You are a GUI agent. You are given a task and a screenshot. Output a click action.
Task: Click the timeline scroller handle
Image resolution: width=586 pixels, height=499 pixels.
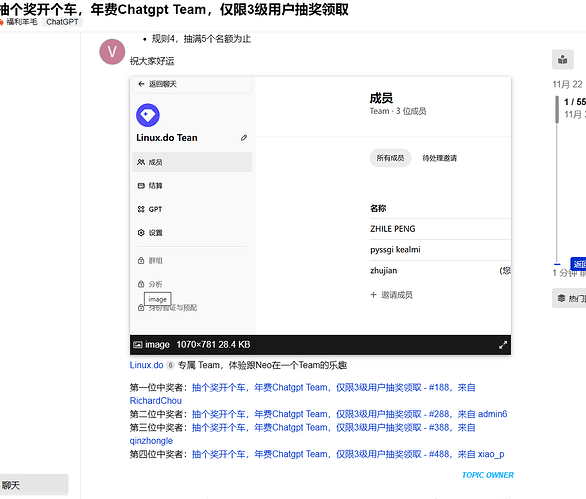tap(557, 109)
